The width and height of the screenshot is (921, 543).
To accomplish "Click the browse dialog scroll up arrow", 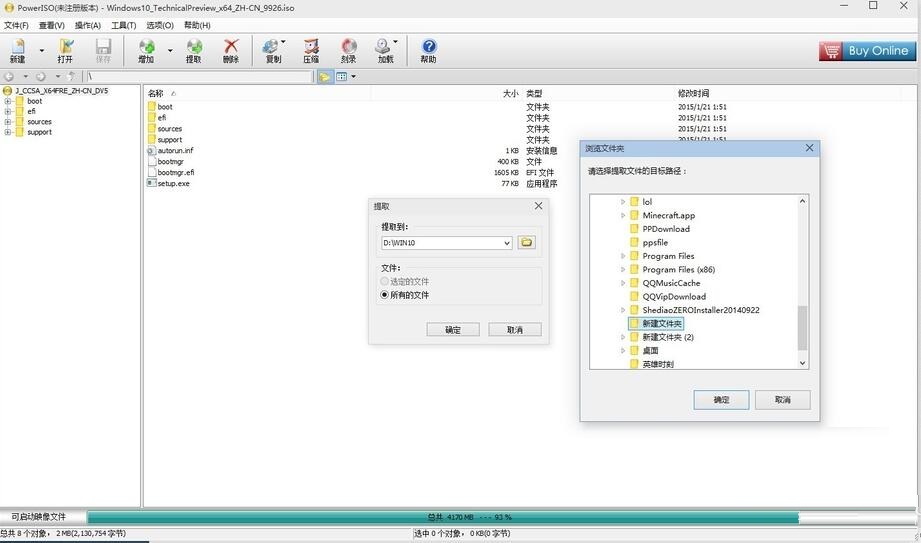I will pos(802,201).
